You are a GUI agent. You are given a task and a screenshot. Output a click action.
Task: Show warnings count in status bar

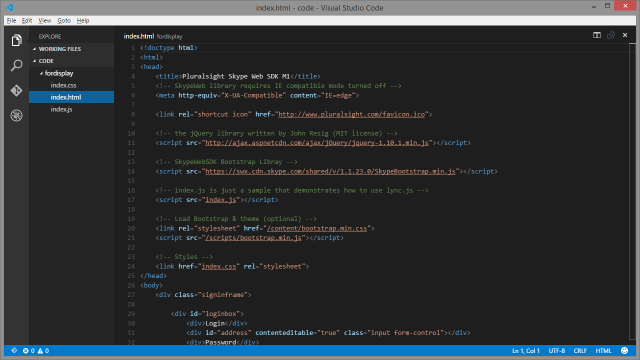tap(43, 351)
